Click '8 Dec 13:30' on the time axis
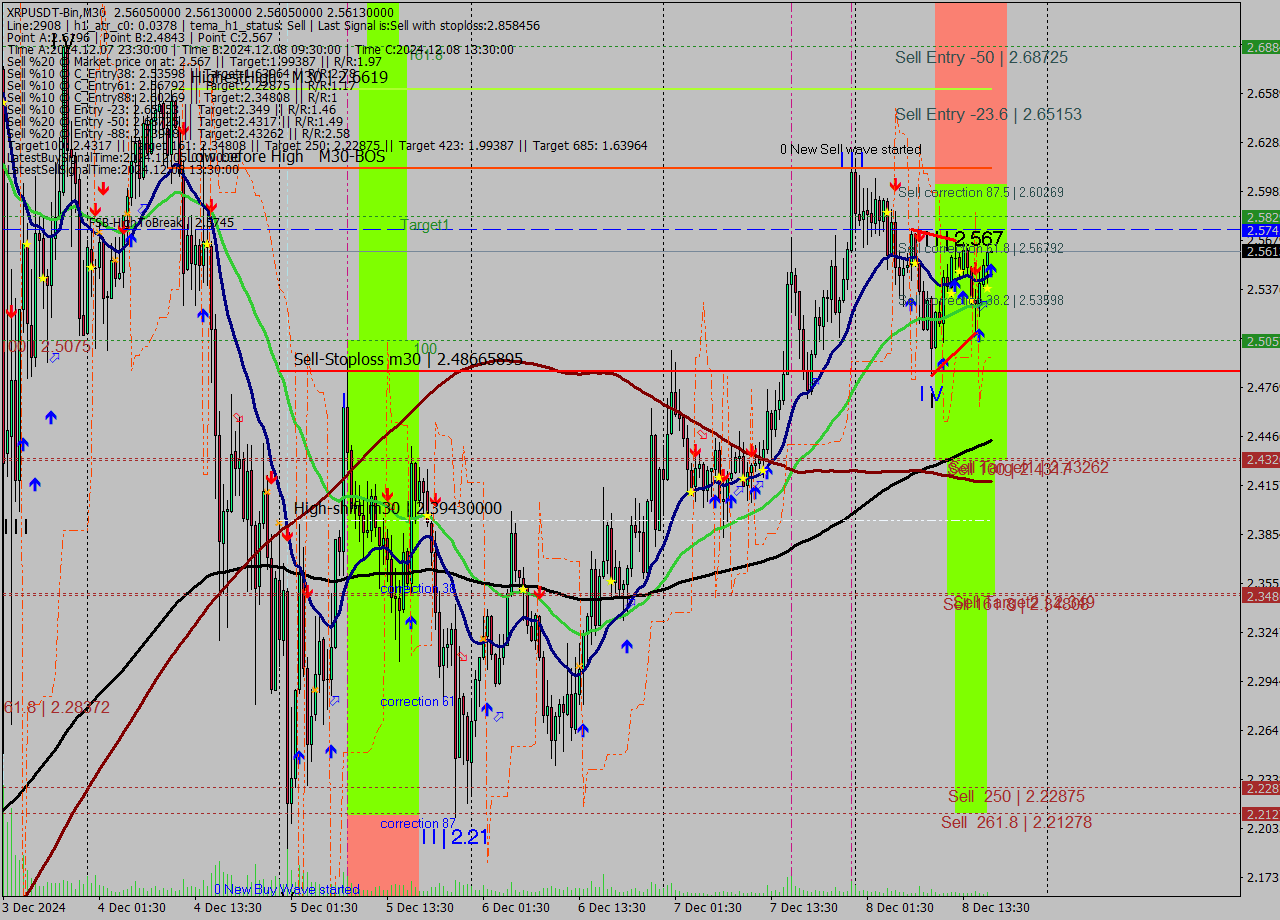This screenshot has height=920, width=1280. point(996,908)
